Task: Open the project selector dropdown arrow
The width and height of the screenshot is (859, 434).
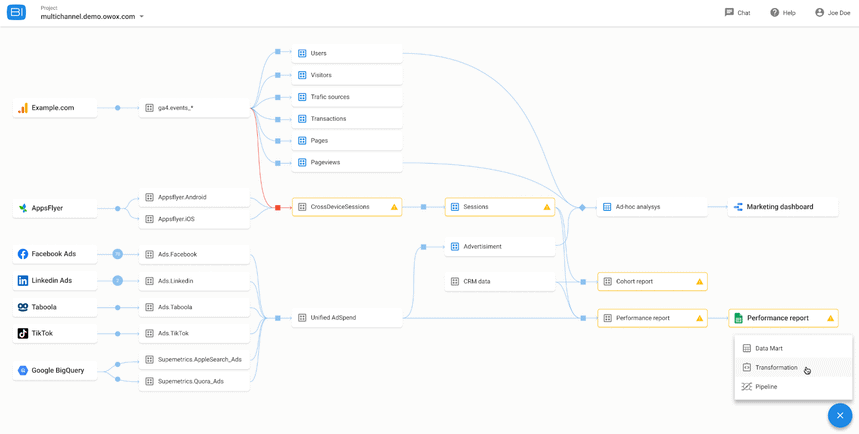Action: tap(141, 16)
